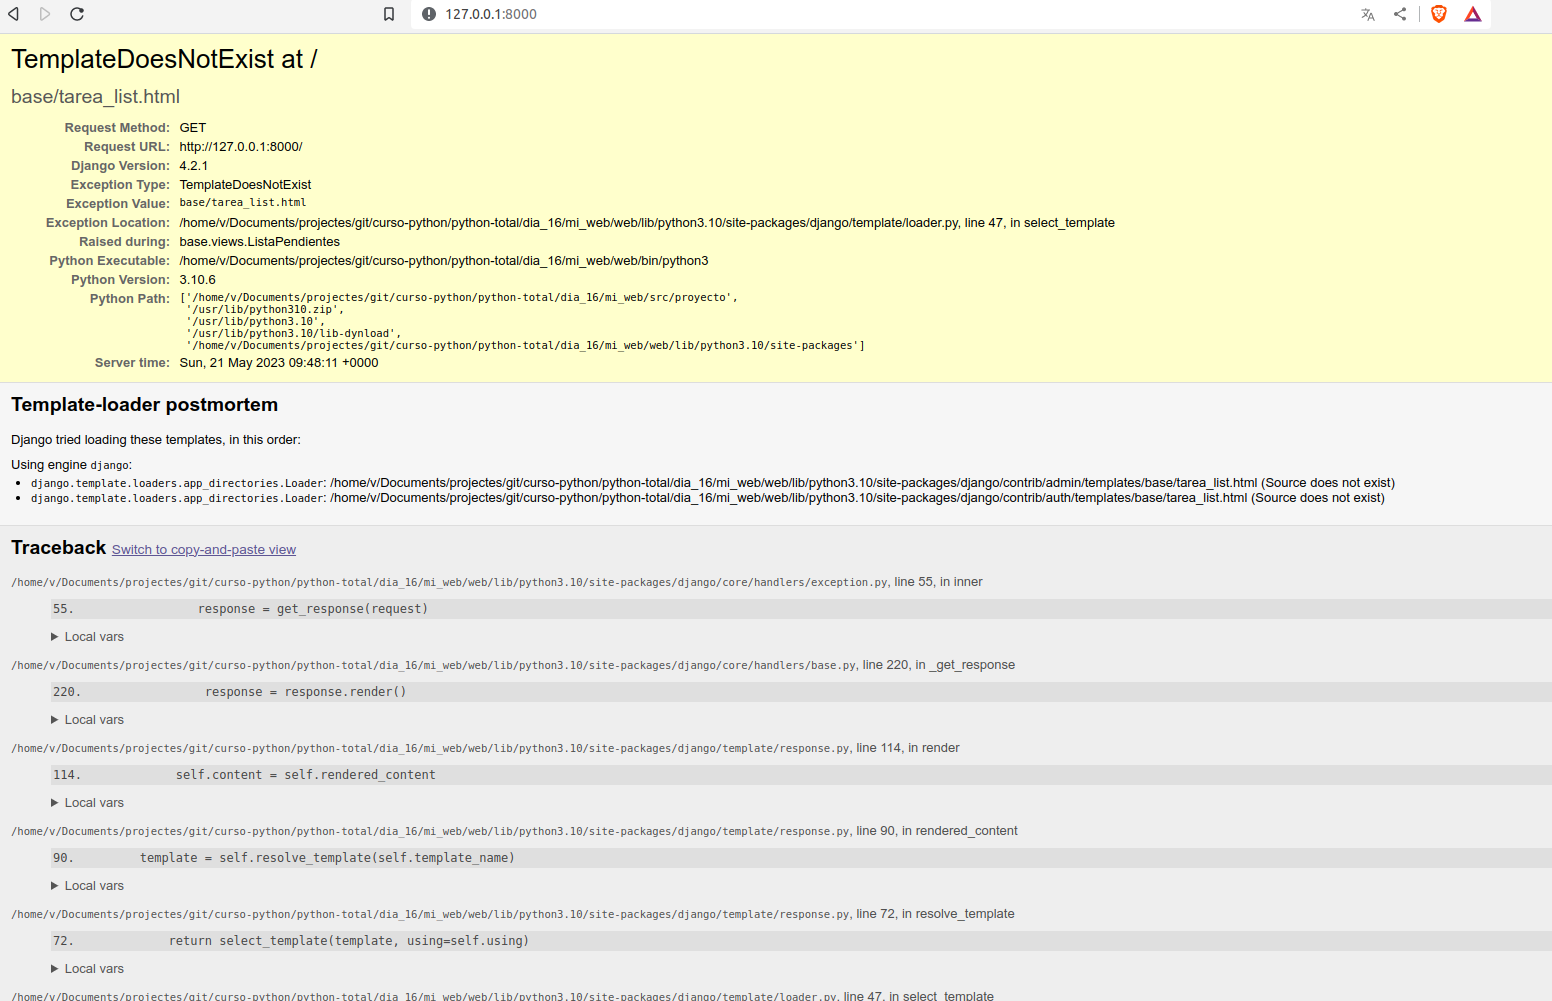Expand Local vars under the resolve_template line 90
The width and height of the screenshot is (1552, 1001).
coord(88,886)
